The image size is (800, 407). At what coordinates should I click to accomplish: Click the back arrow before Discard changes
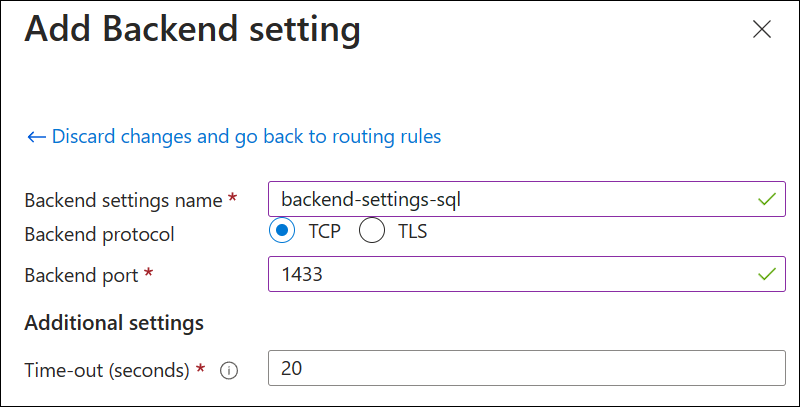click(36, 136)
